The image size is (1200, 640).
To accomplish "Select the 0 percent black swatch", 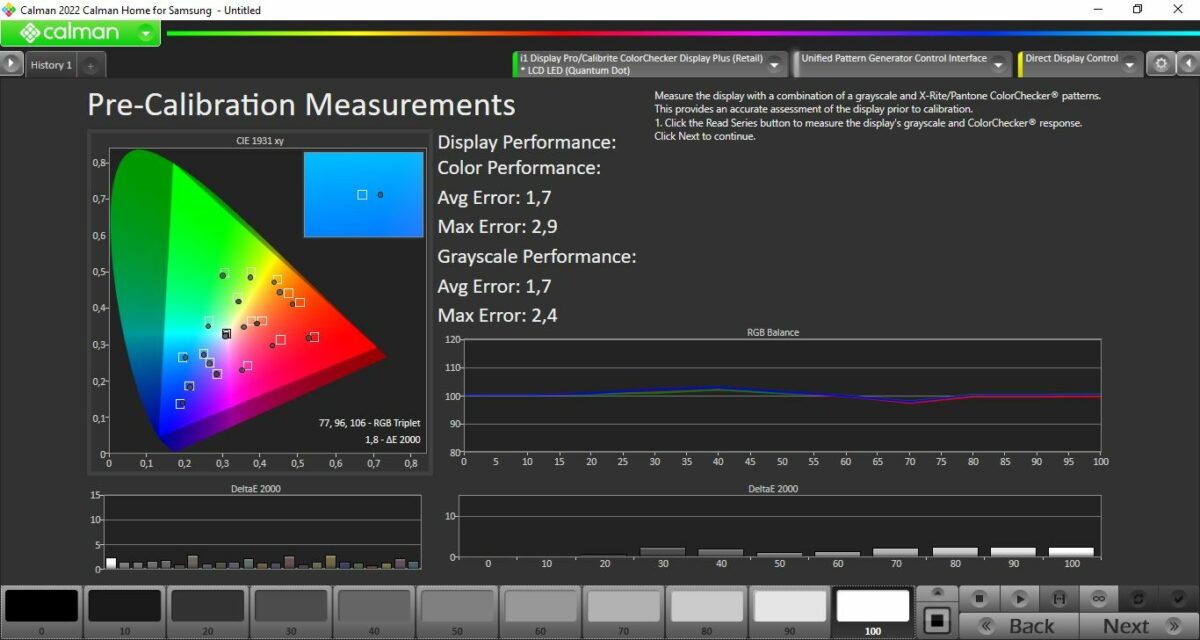I will coord(41,607).
